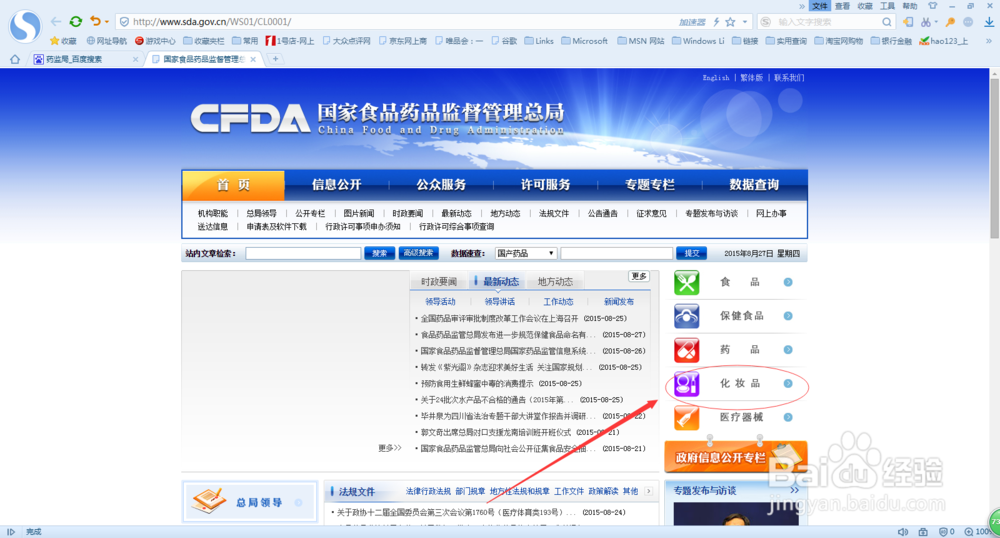Open the 机构职能 sub-menu link
The image size is (1000, 538).
(x=212, y=214)
